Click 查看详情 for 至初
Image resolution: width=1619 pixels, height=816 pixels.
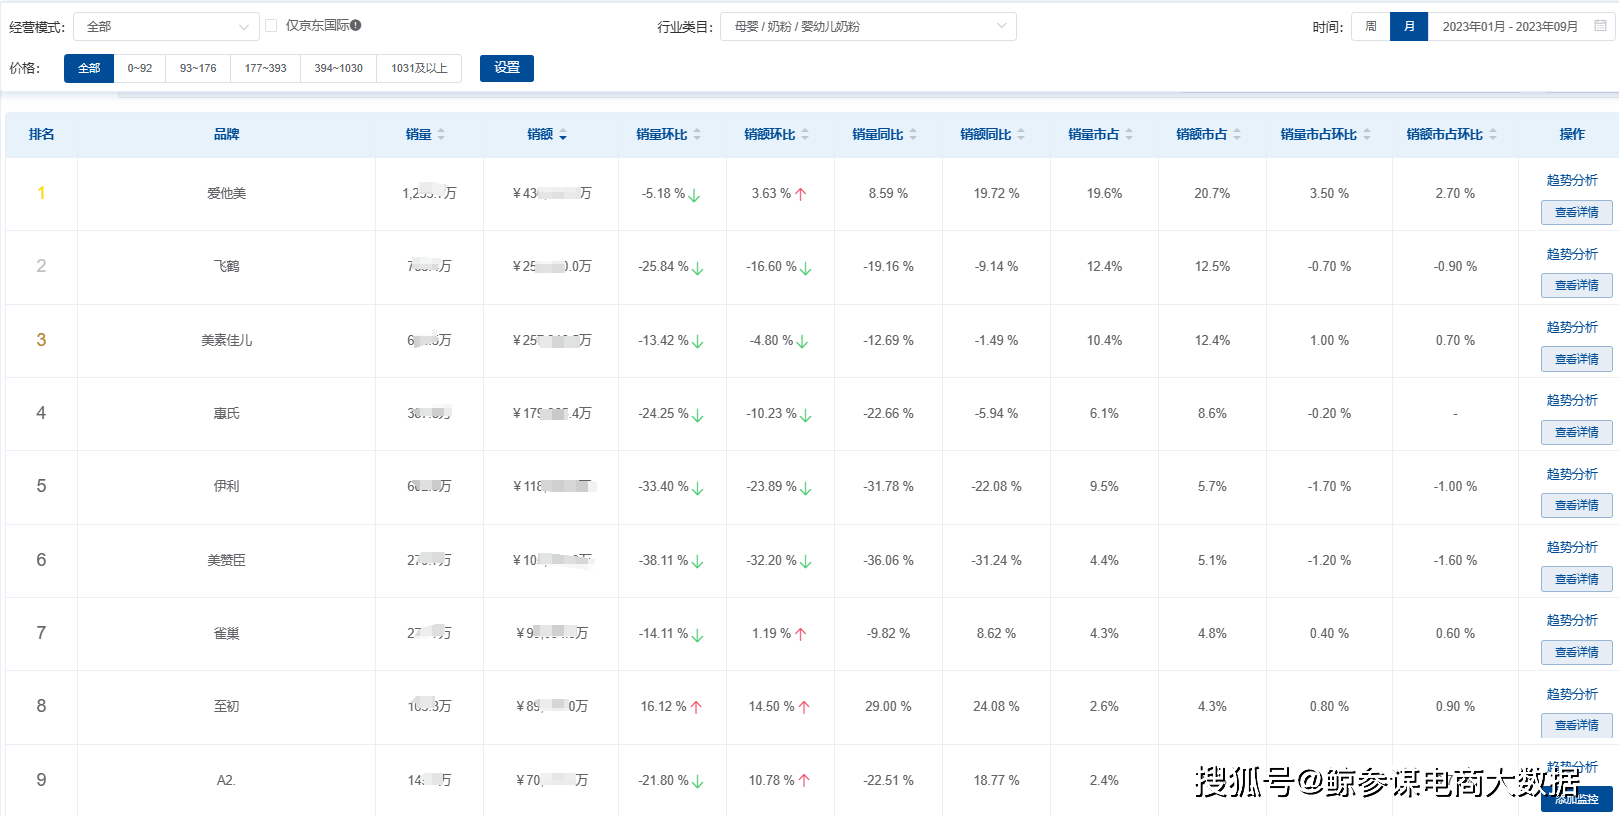point(1577,725)
